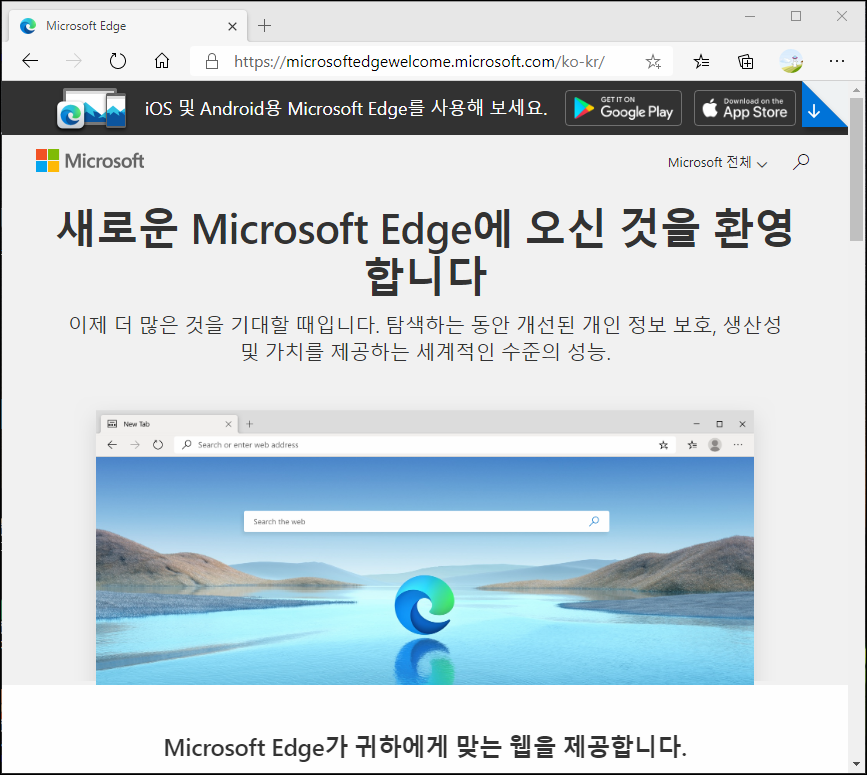
Task: Open Settings and more ellipsis menu
Action: coord(837,61)
